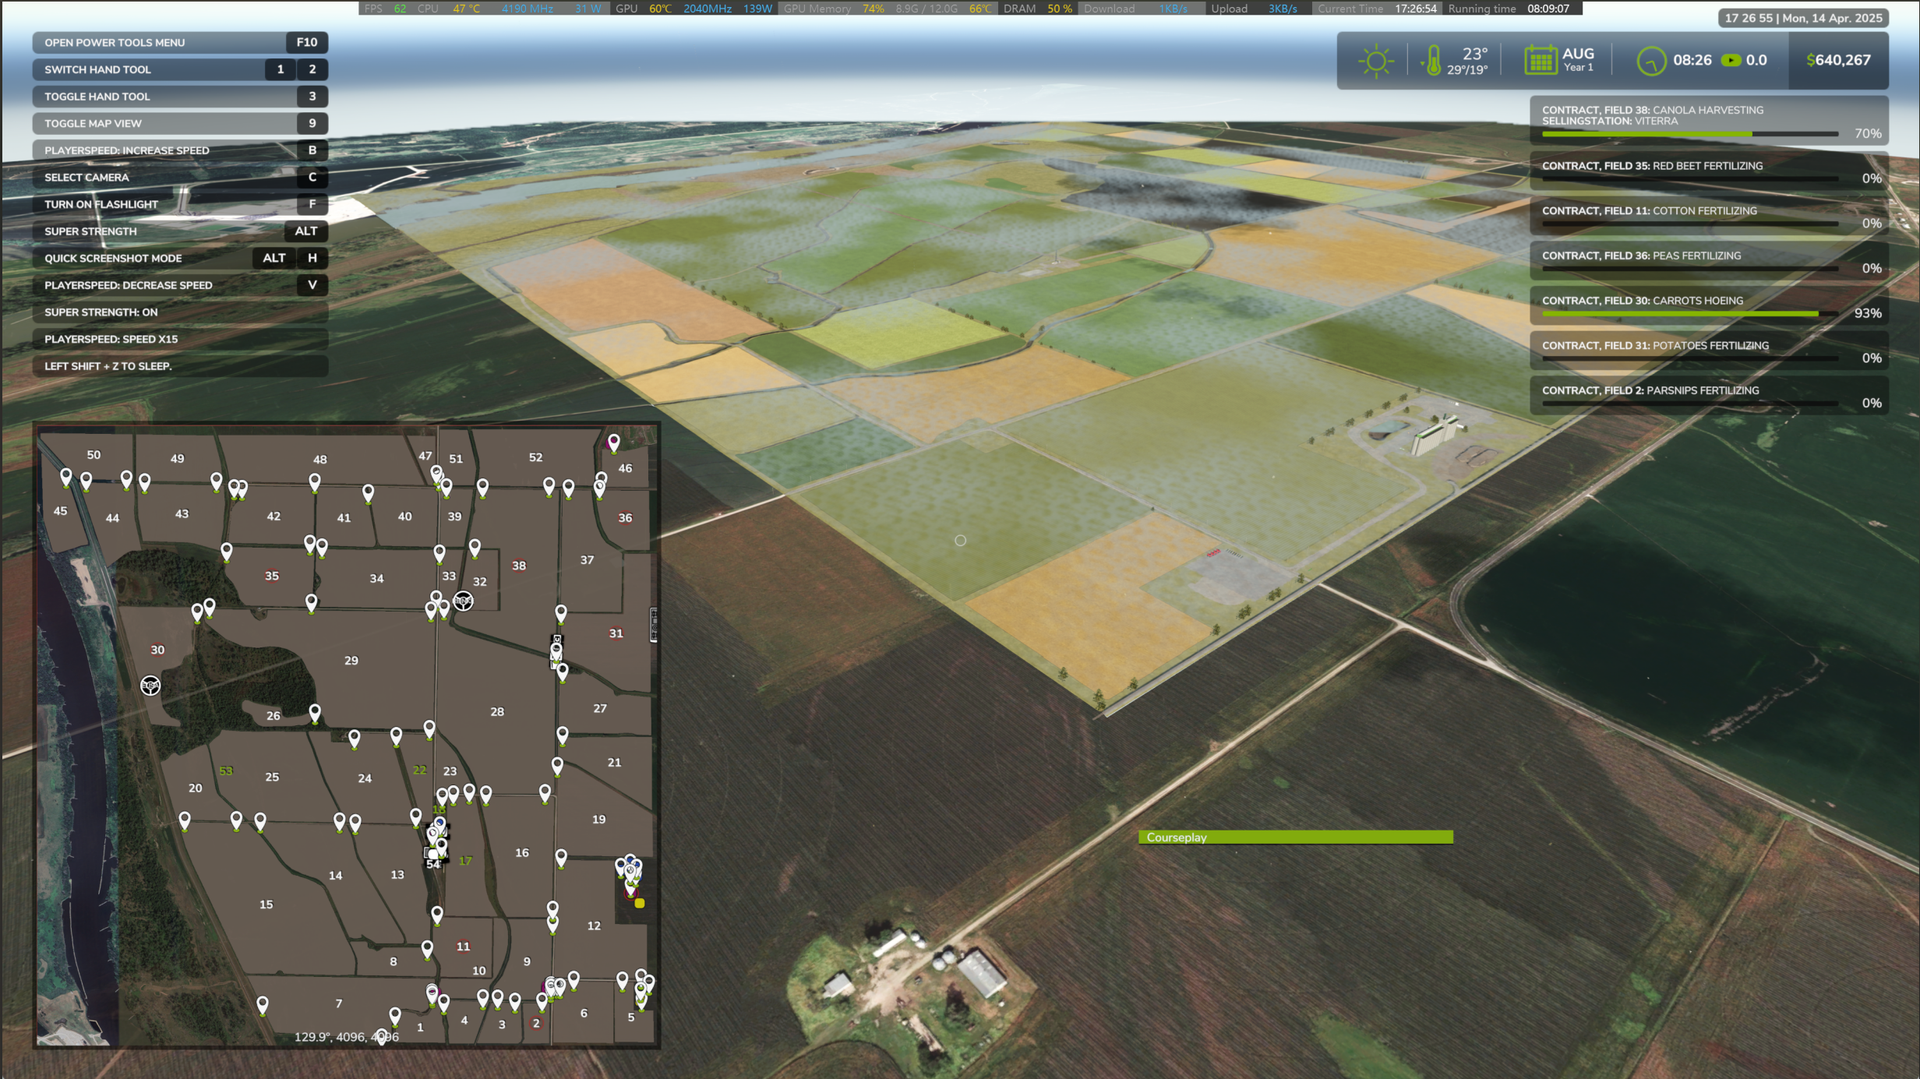Click the steering wheel icon near field 32
1920x1079 pixels.
pos(463,601)
